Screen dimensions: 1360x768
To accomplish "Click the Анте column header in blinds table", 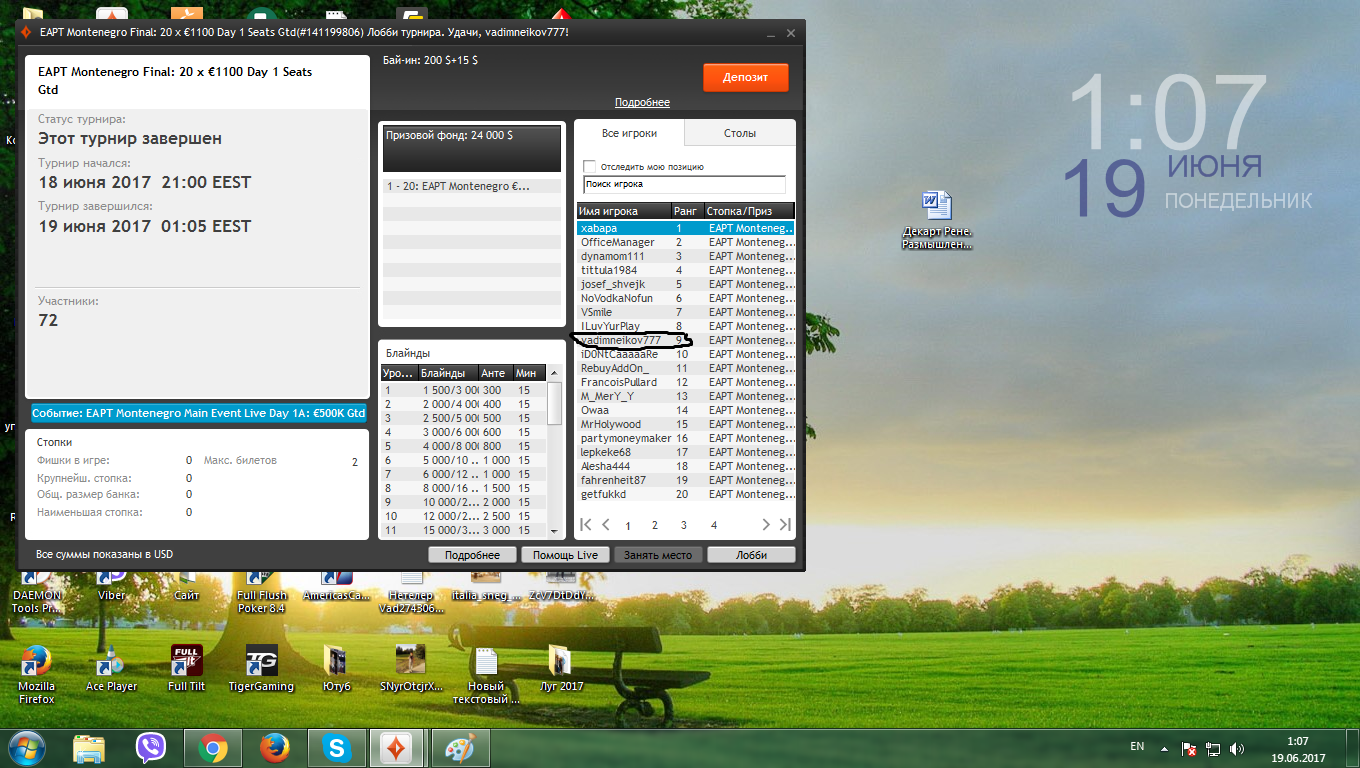I will coord(495,373).
